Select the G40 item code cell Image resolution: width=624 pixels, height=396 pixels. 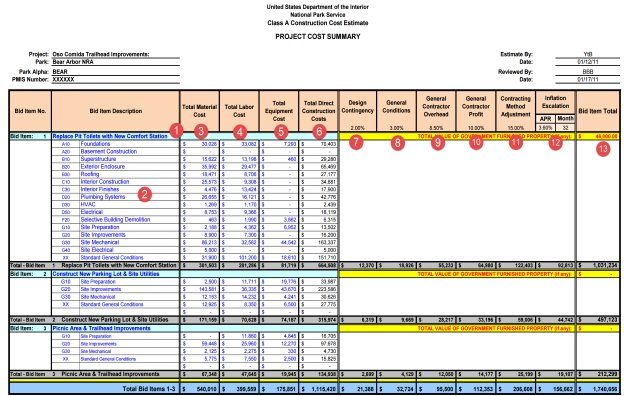[66, 250]
